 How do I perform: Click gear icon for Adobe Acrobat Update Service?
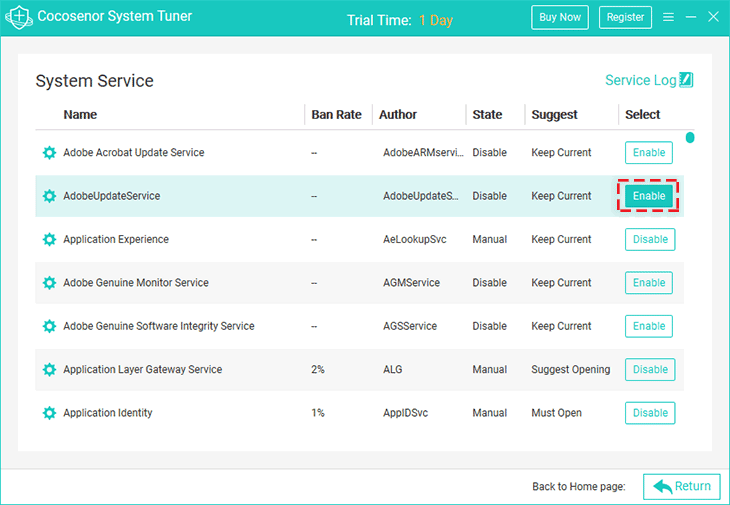[x=49, y=153]
